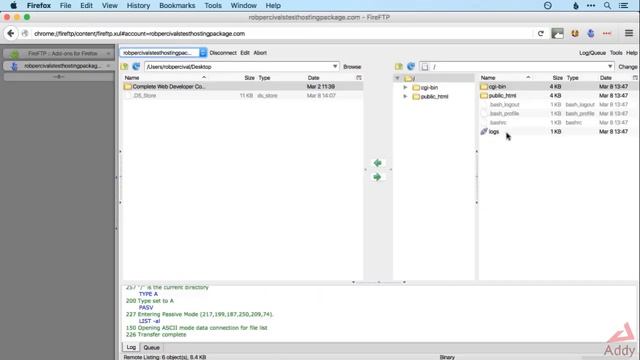Open the Apple menu
Screen dimensions: 640x360
coord(13,6)
